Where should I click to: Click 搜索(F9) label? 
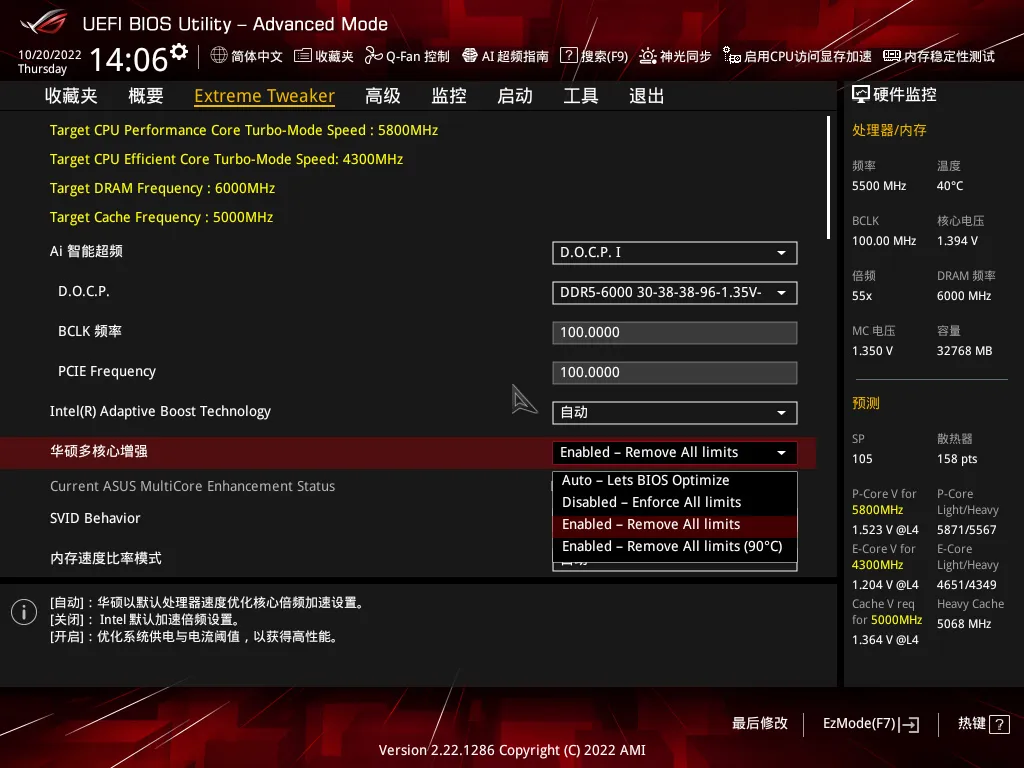pos(604,56)
